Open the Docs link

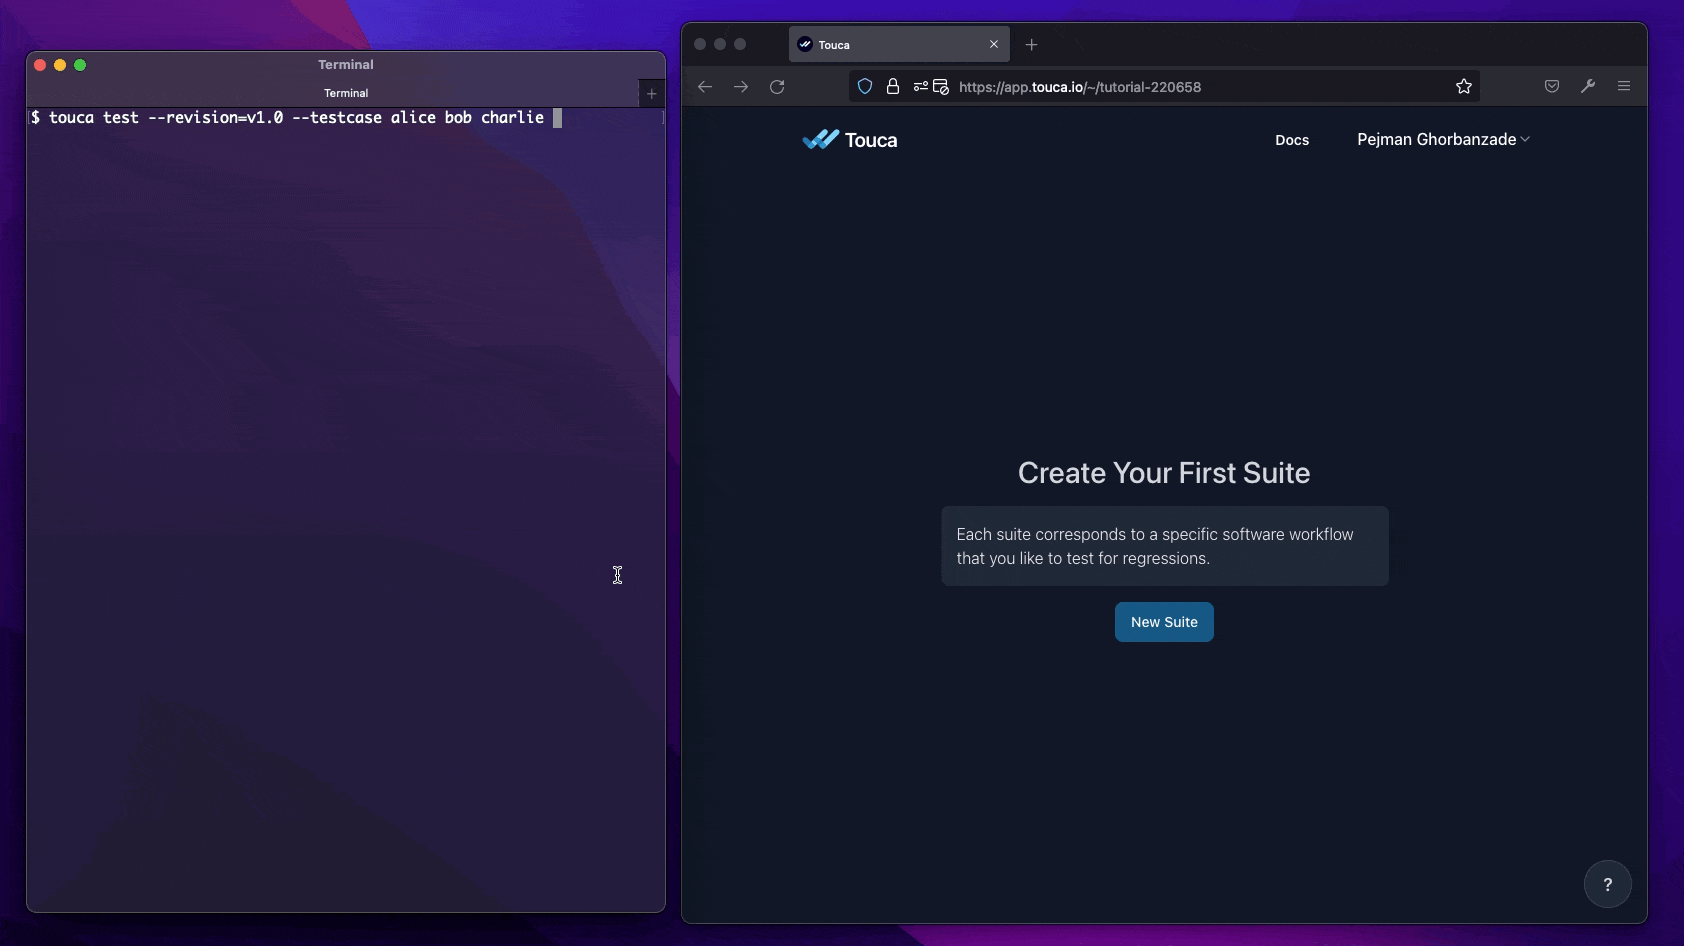click(x=1292, y=140)
